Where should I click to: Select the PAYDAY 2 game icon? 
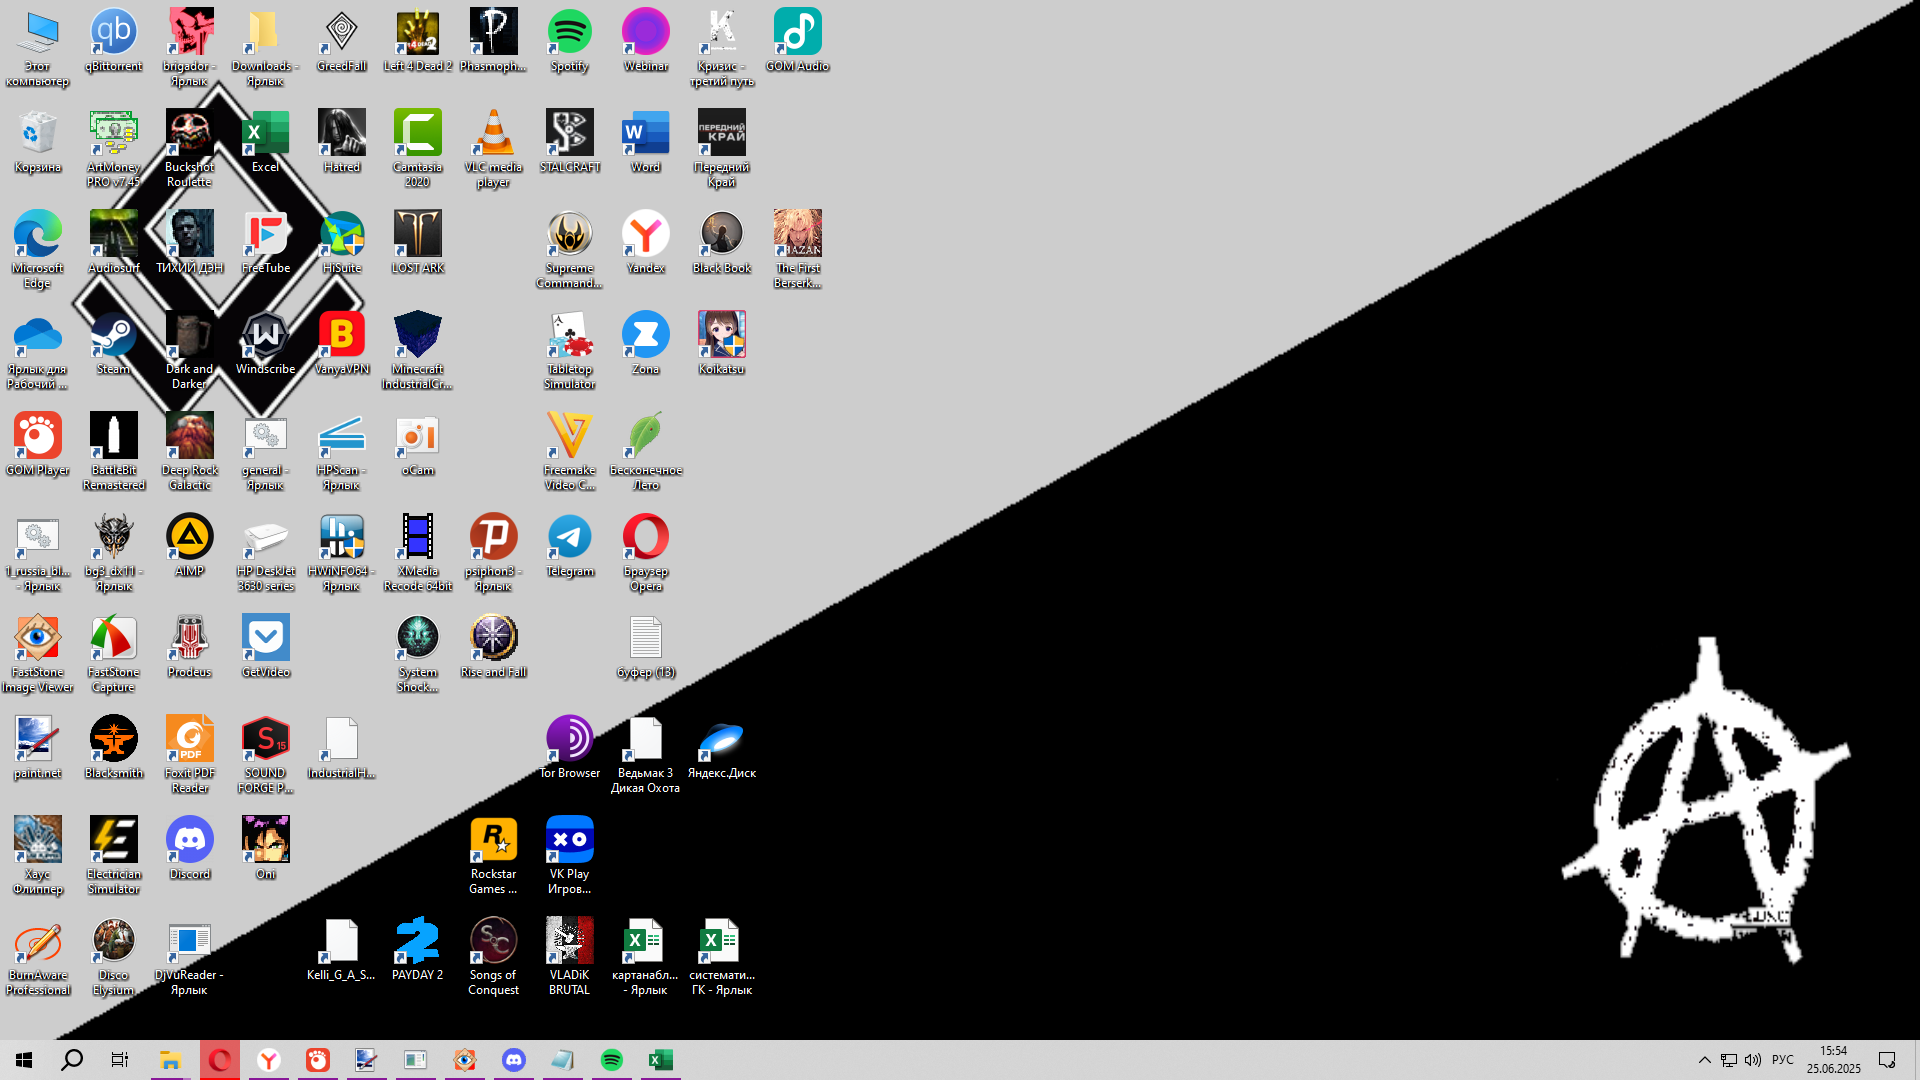pos(417,942)
